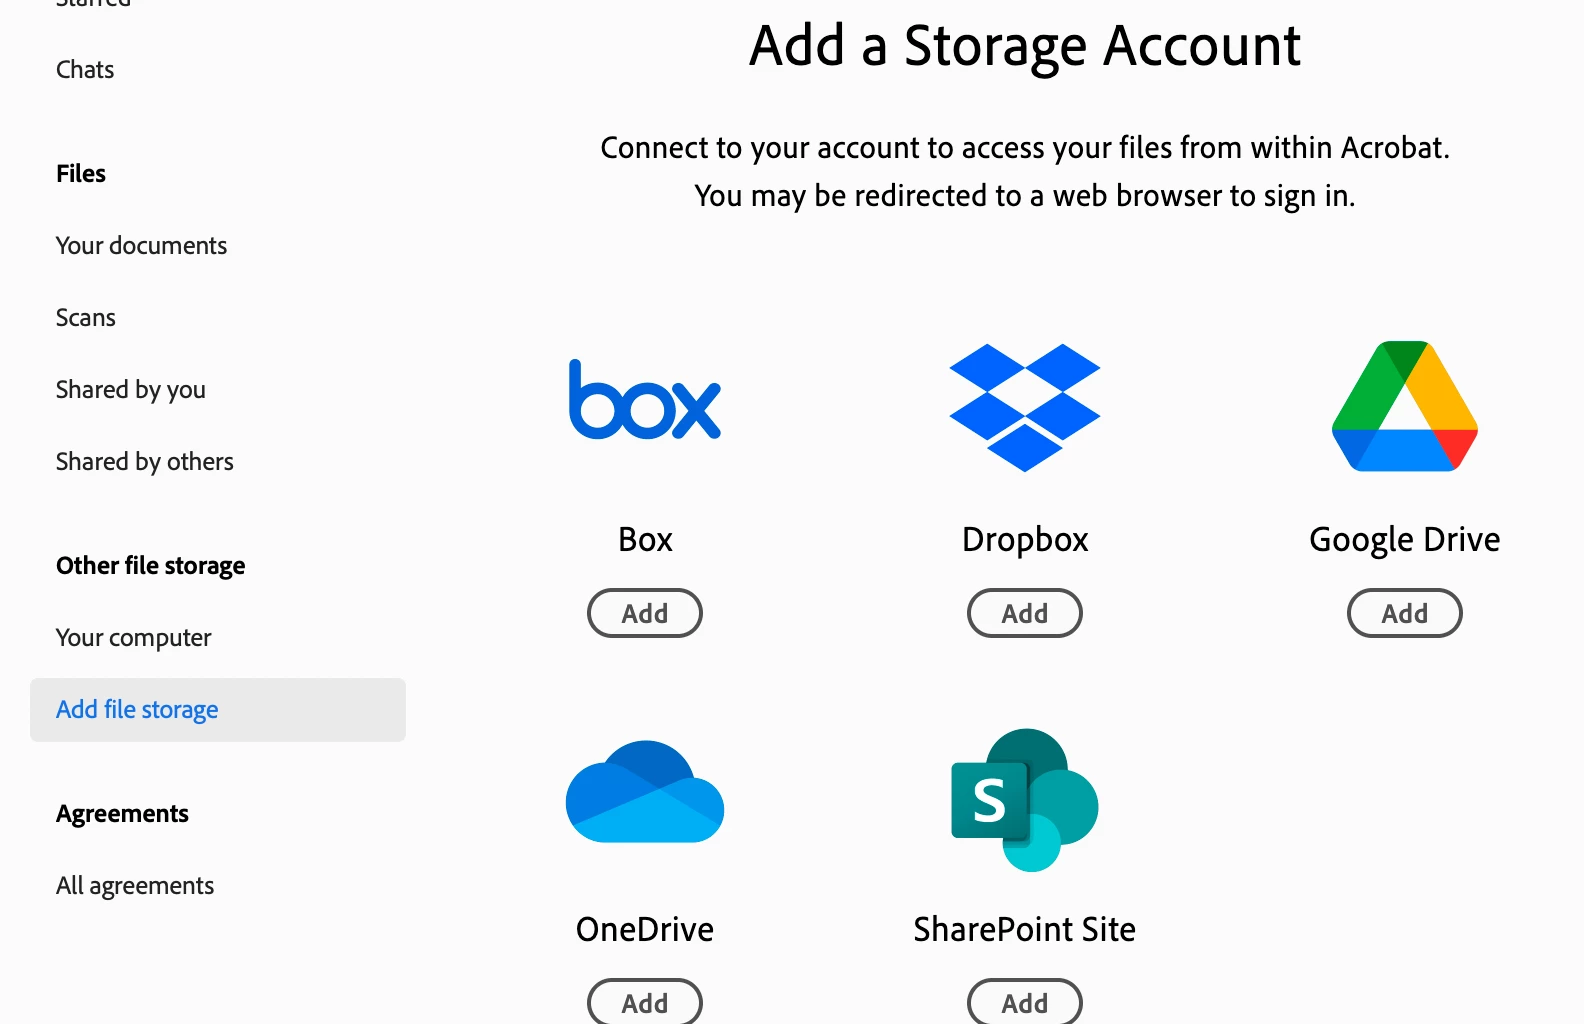Add a SharePoint Site account
This screenshot has width=1584, height=1024.
coord(1025,1002)
